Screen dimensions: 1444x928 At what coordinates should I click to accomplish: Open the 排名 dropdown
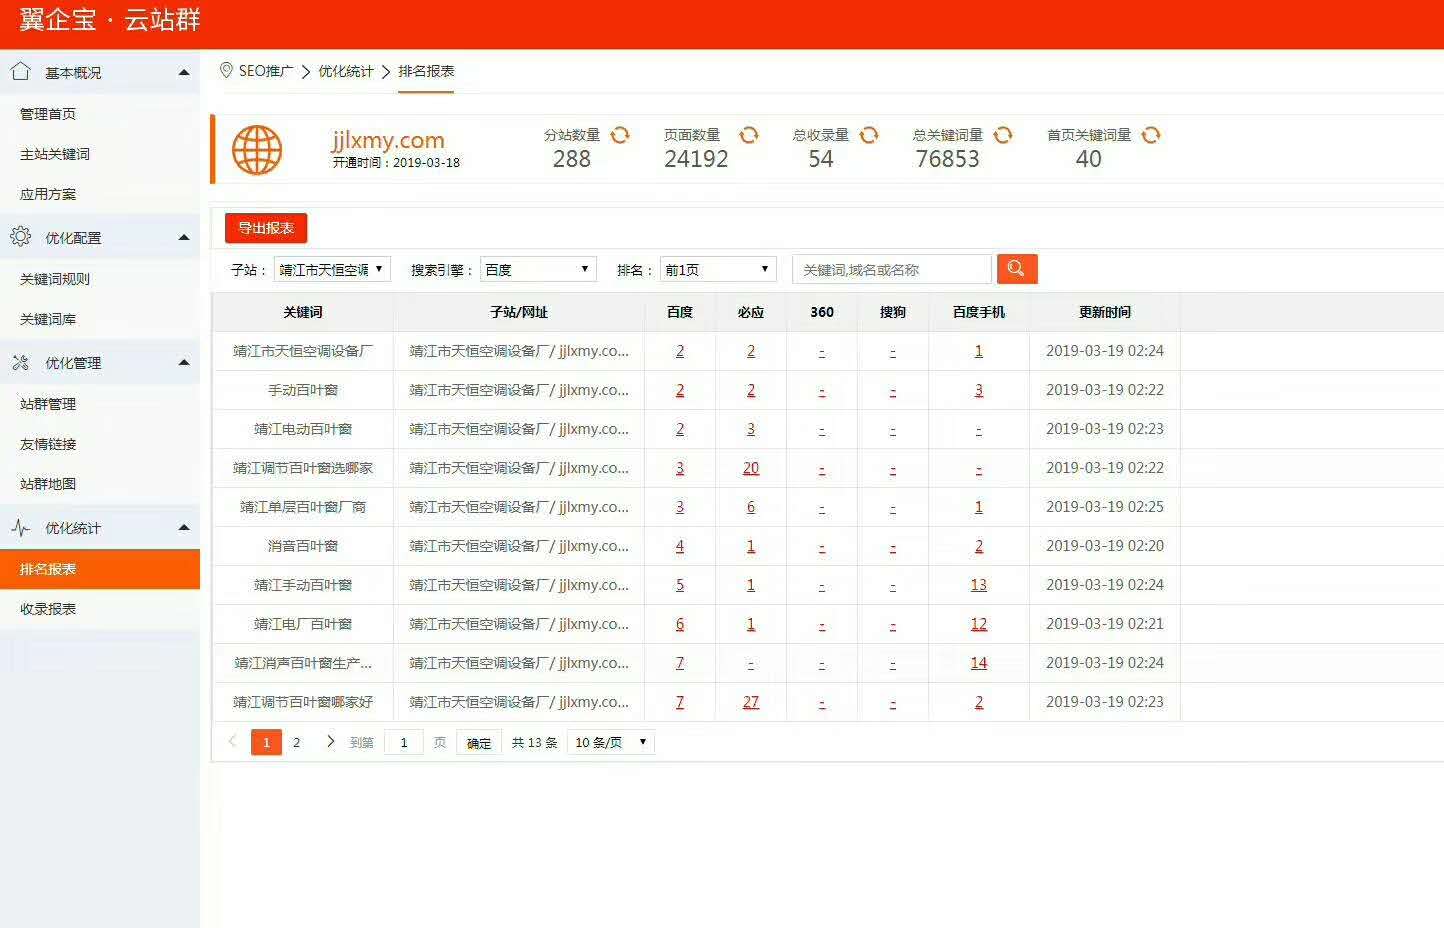click(x=718, y=269)
